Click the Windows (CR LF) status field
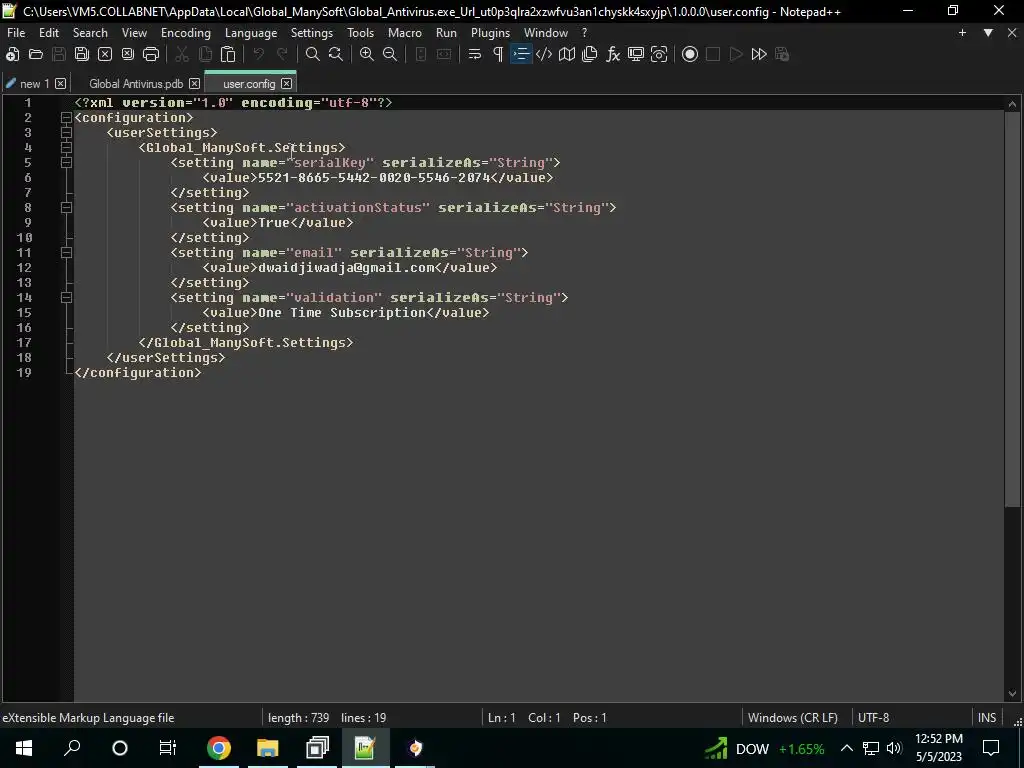This screenshot has width=1024, height=768. [793, 717]
